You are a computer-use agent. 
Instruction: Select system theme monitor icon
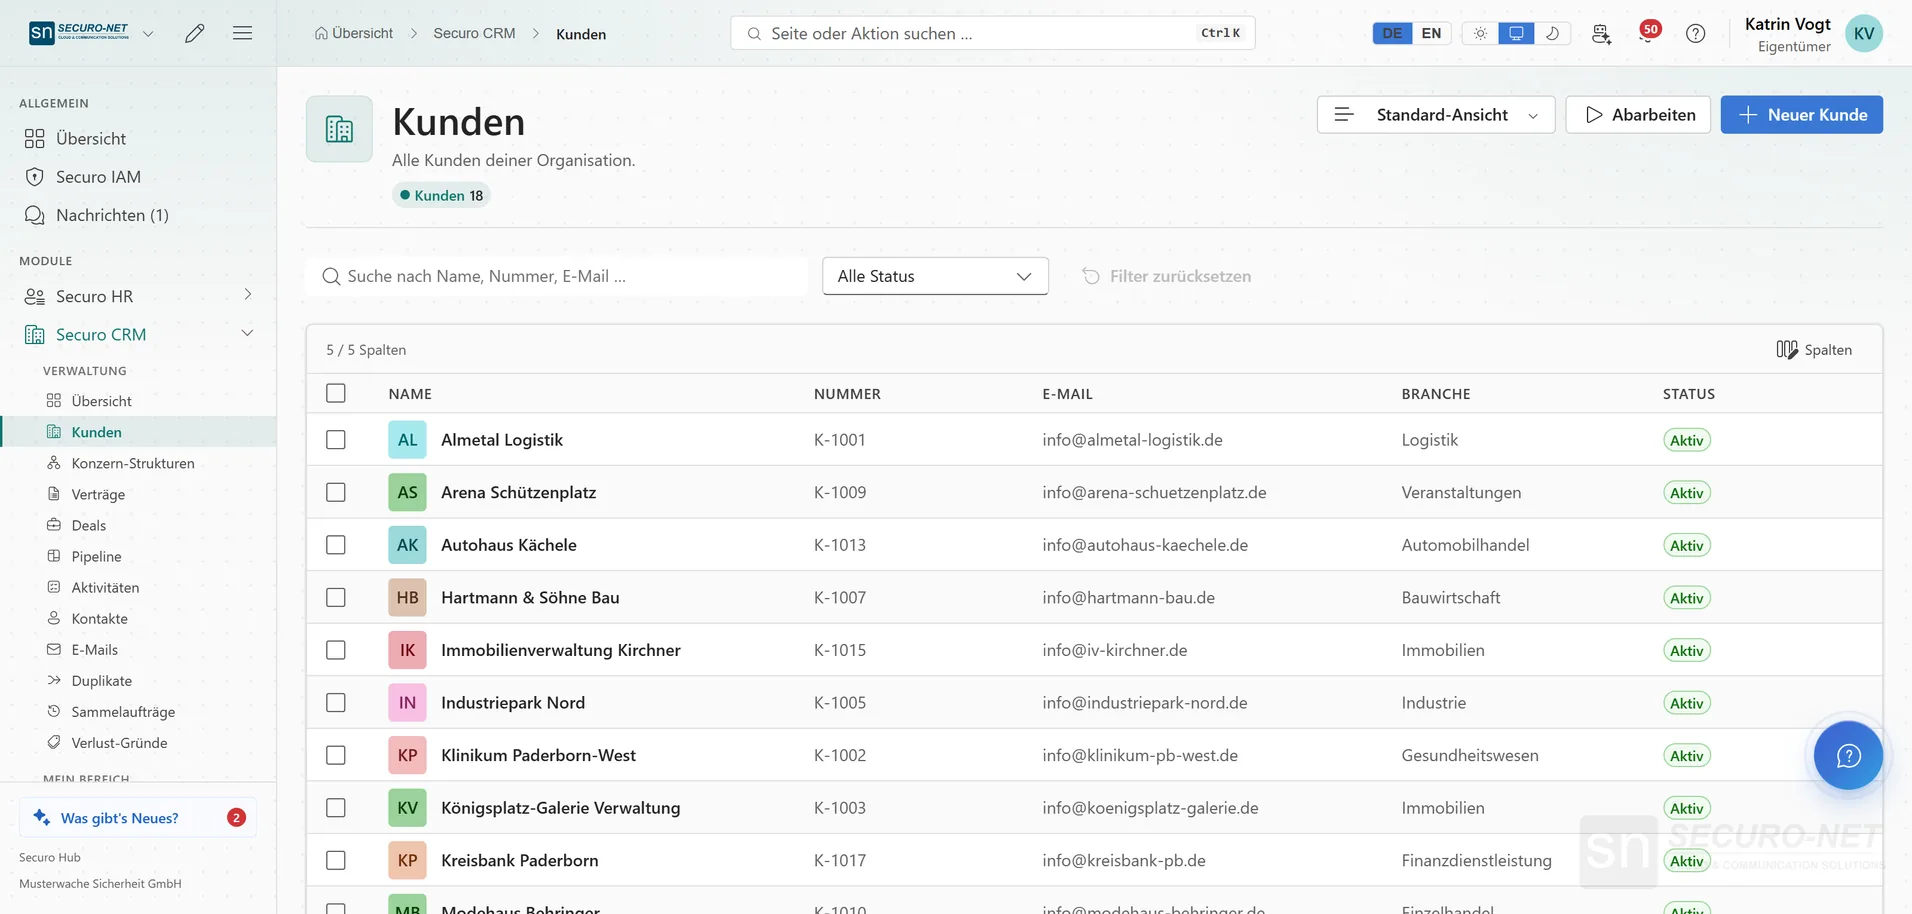coord(1516,33)
